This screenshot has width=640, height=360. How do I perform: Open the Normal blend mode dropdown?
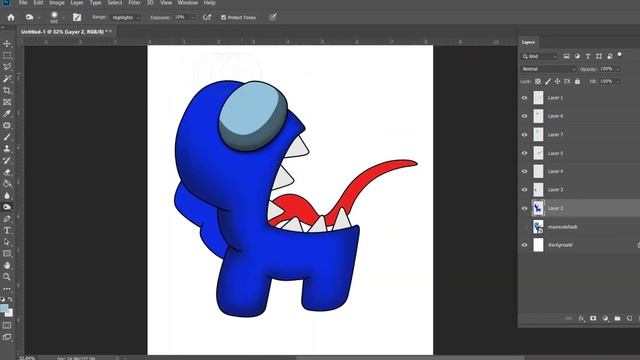549,69
